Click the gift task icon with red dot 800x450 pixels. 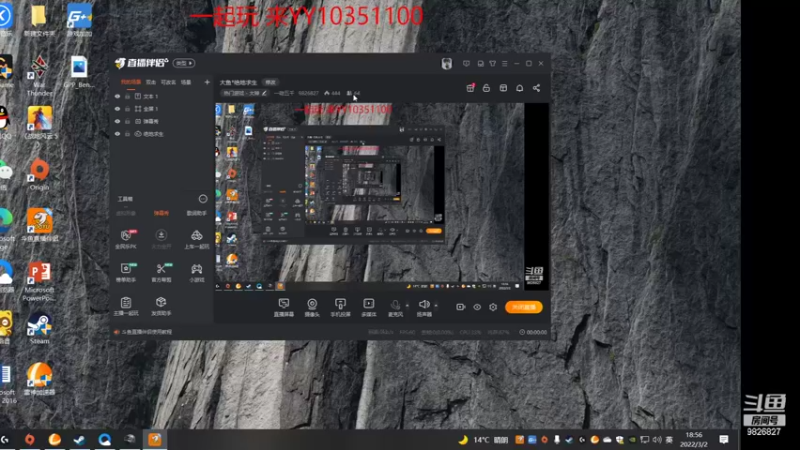coord(470,88)
